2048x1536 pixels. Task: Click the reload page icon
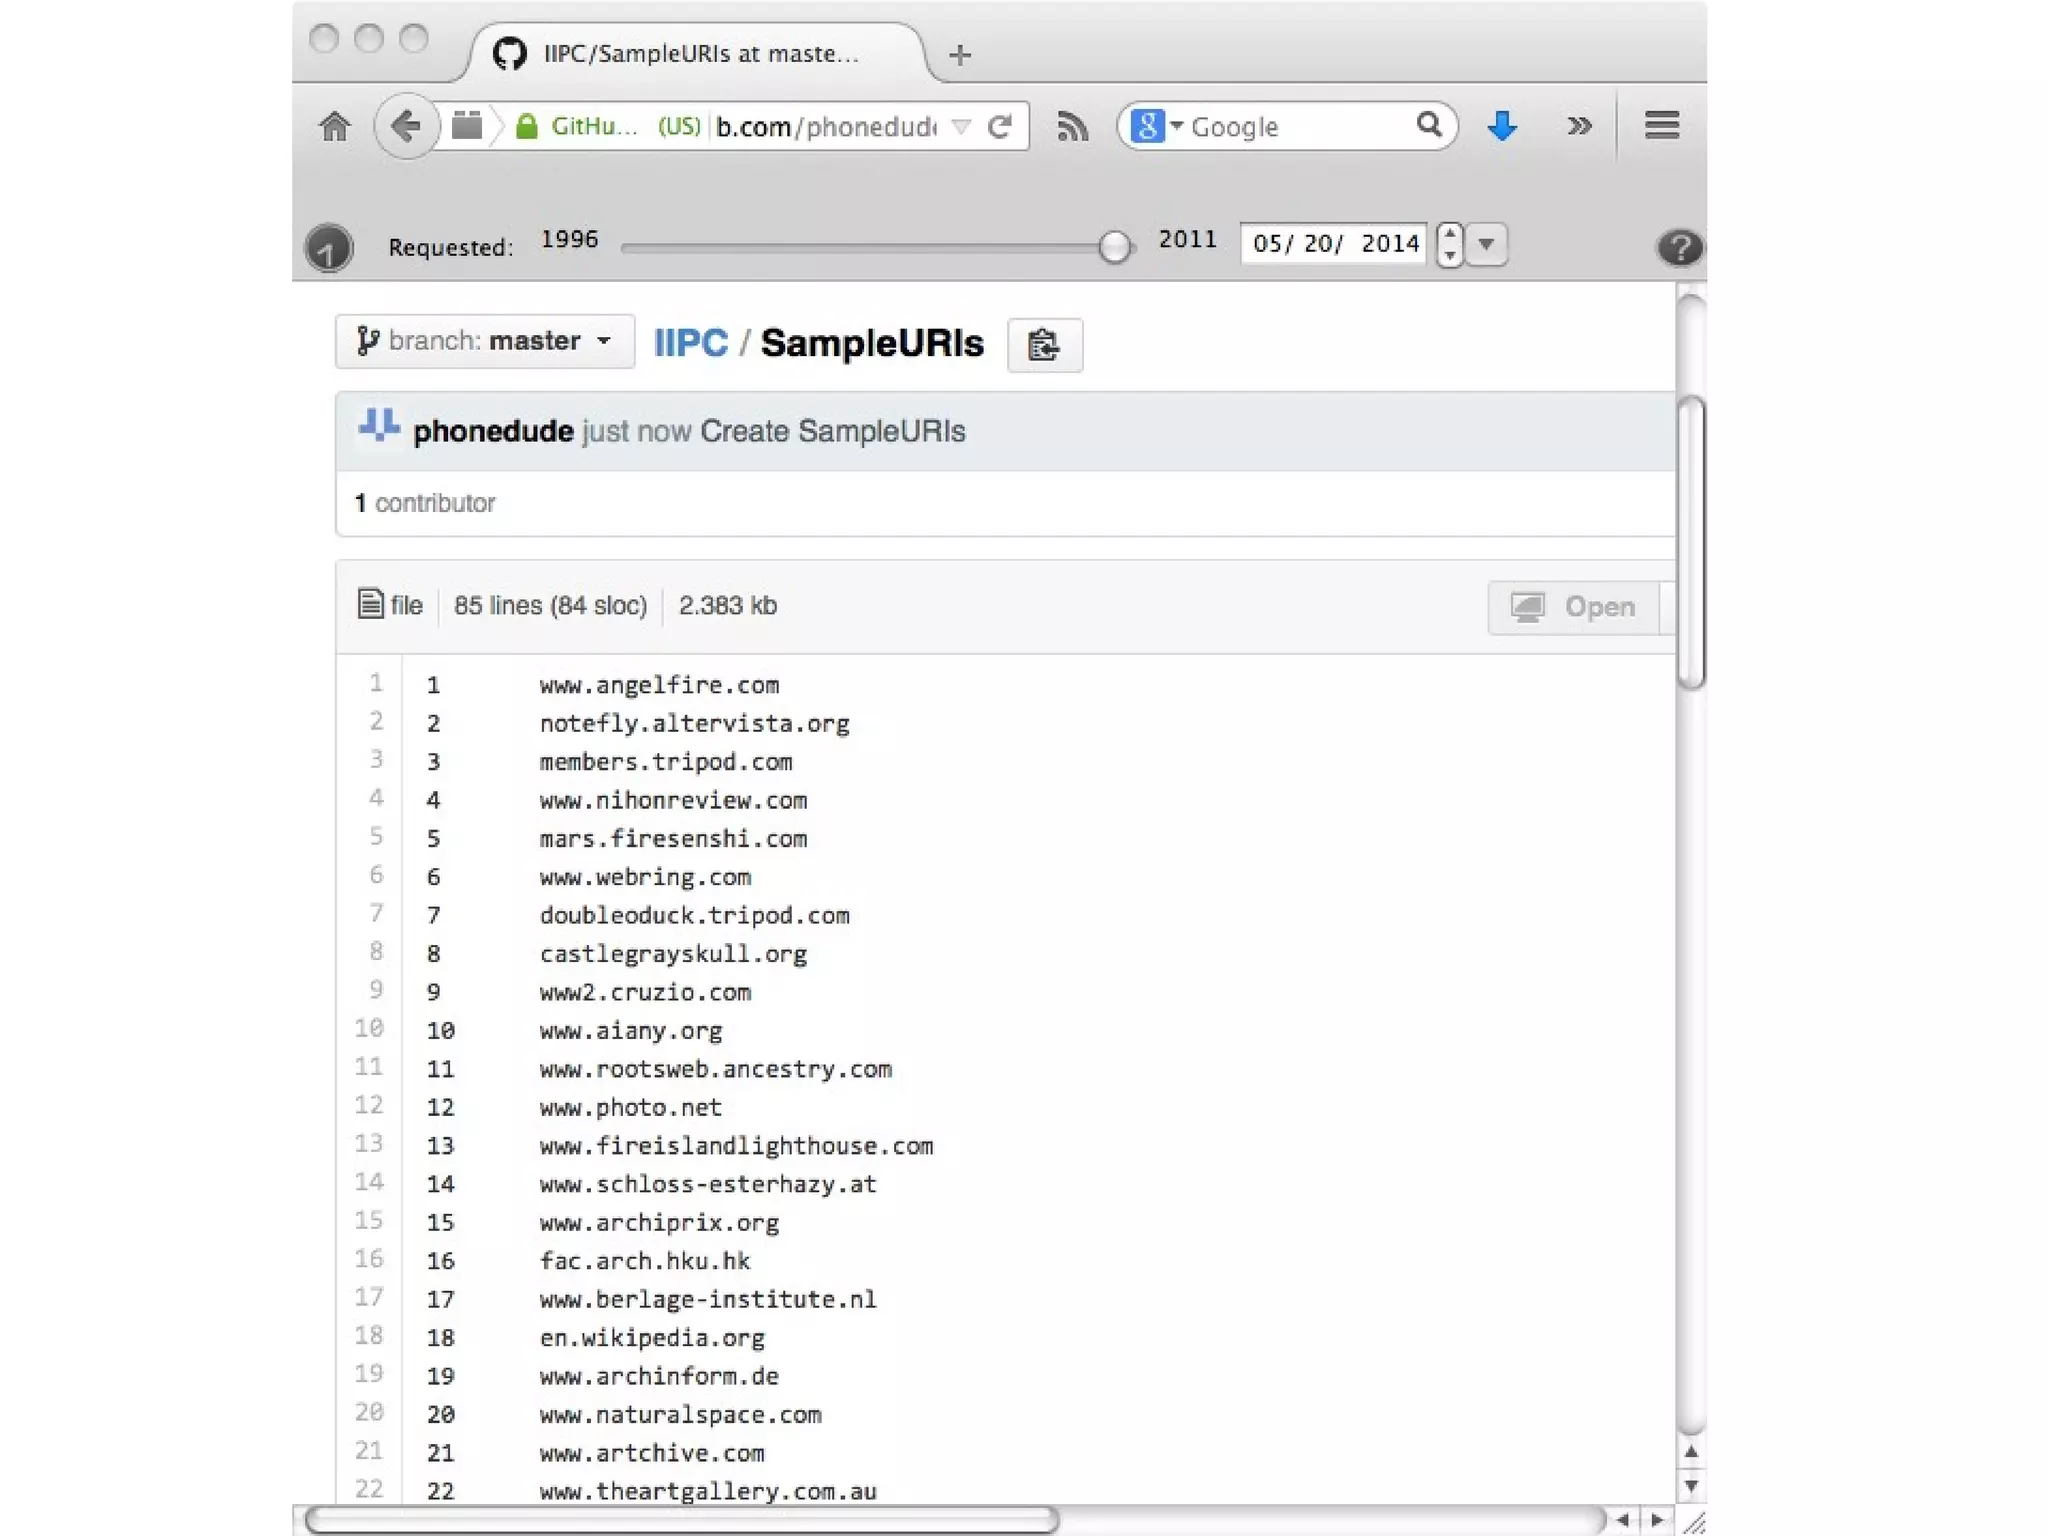(1000, 127)
